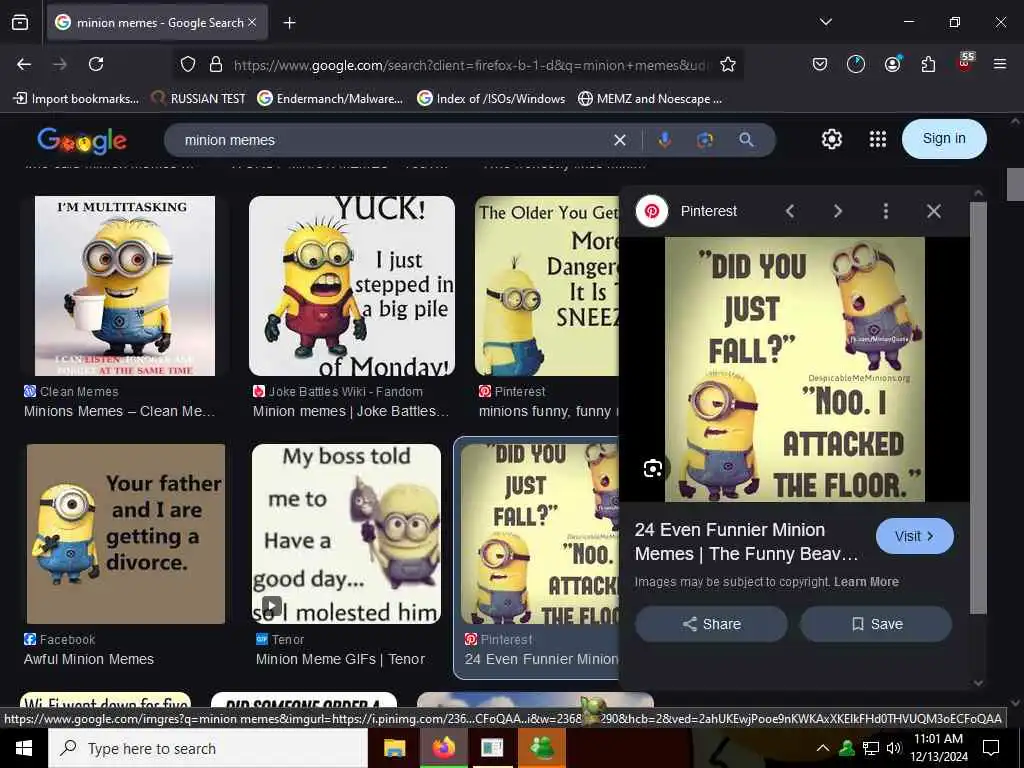Screen dimensions: 1024x768
Task: Show previous image in preview panel
Action: point(790,211)
